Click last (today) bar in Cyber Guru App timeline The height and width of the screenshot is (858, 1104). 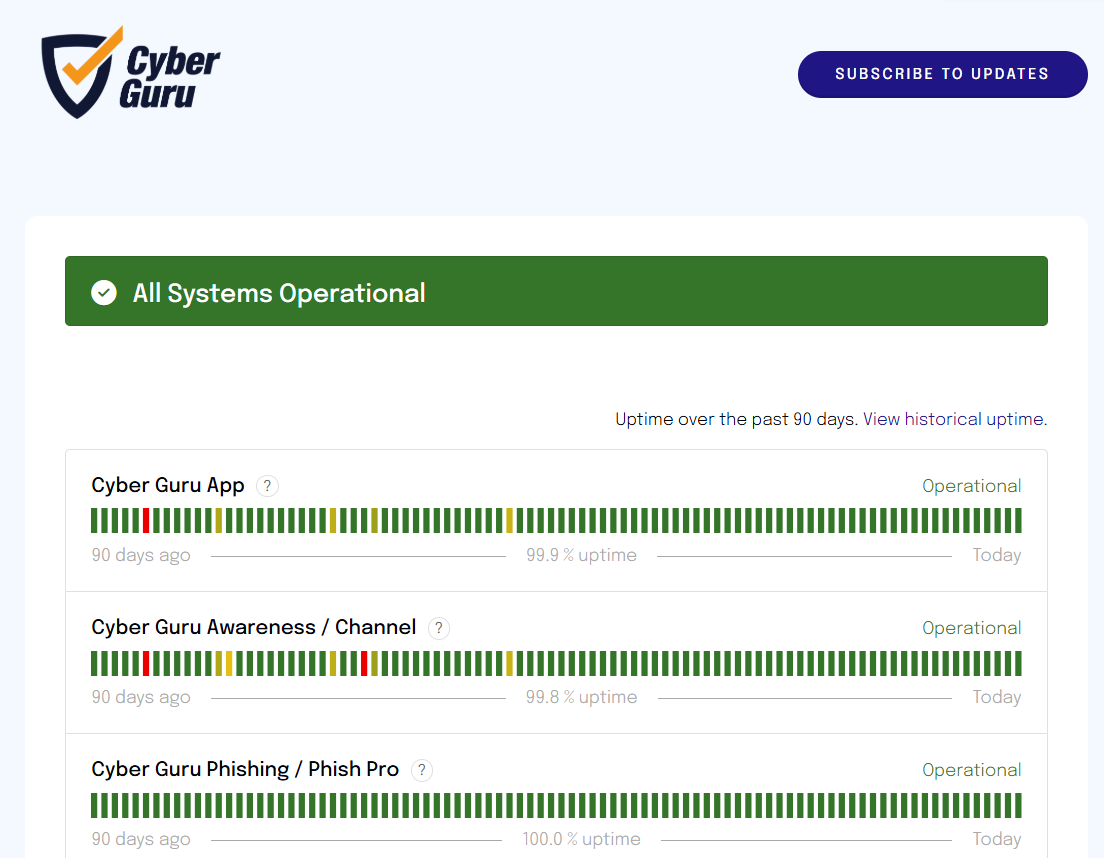coord(1018,521)
